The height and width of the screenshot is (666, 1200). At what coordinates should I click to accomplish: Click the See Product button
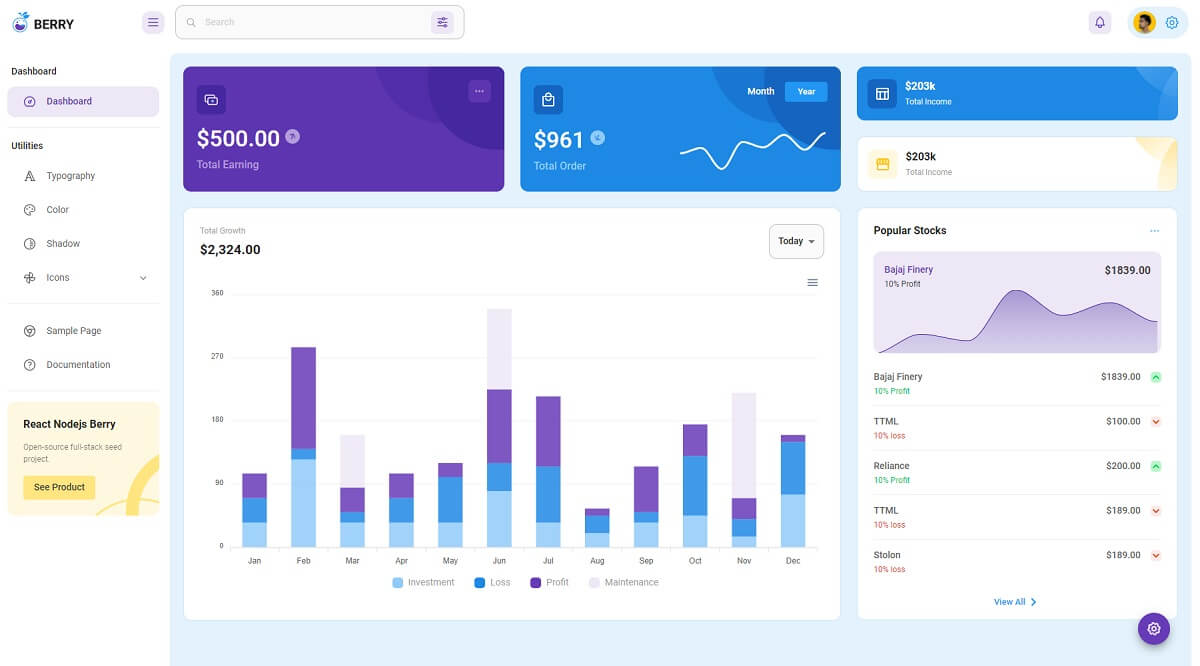point(58,487)
